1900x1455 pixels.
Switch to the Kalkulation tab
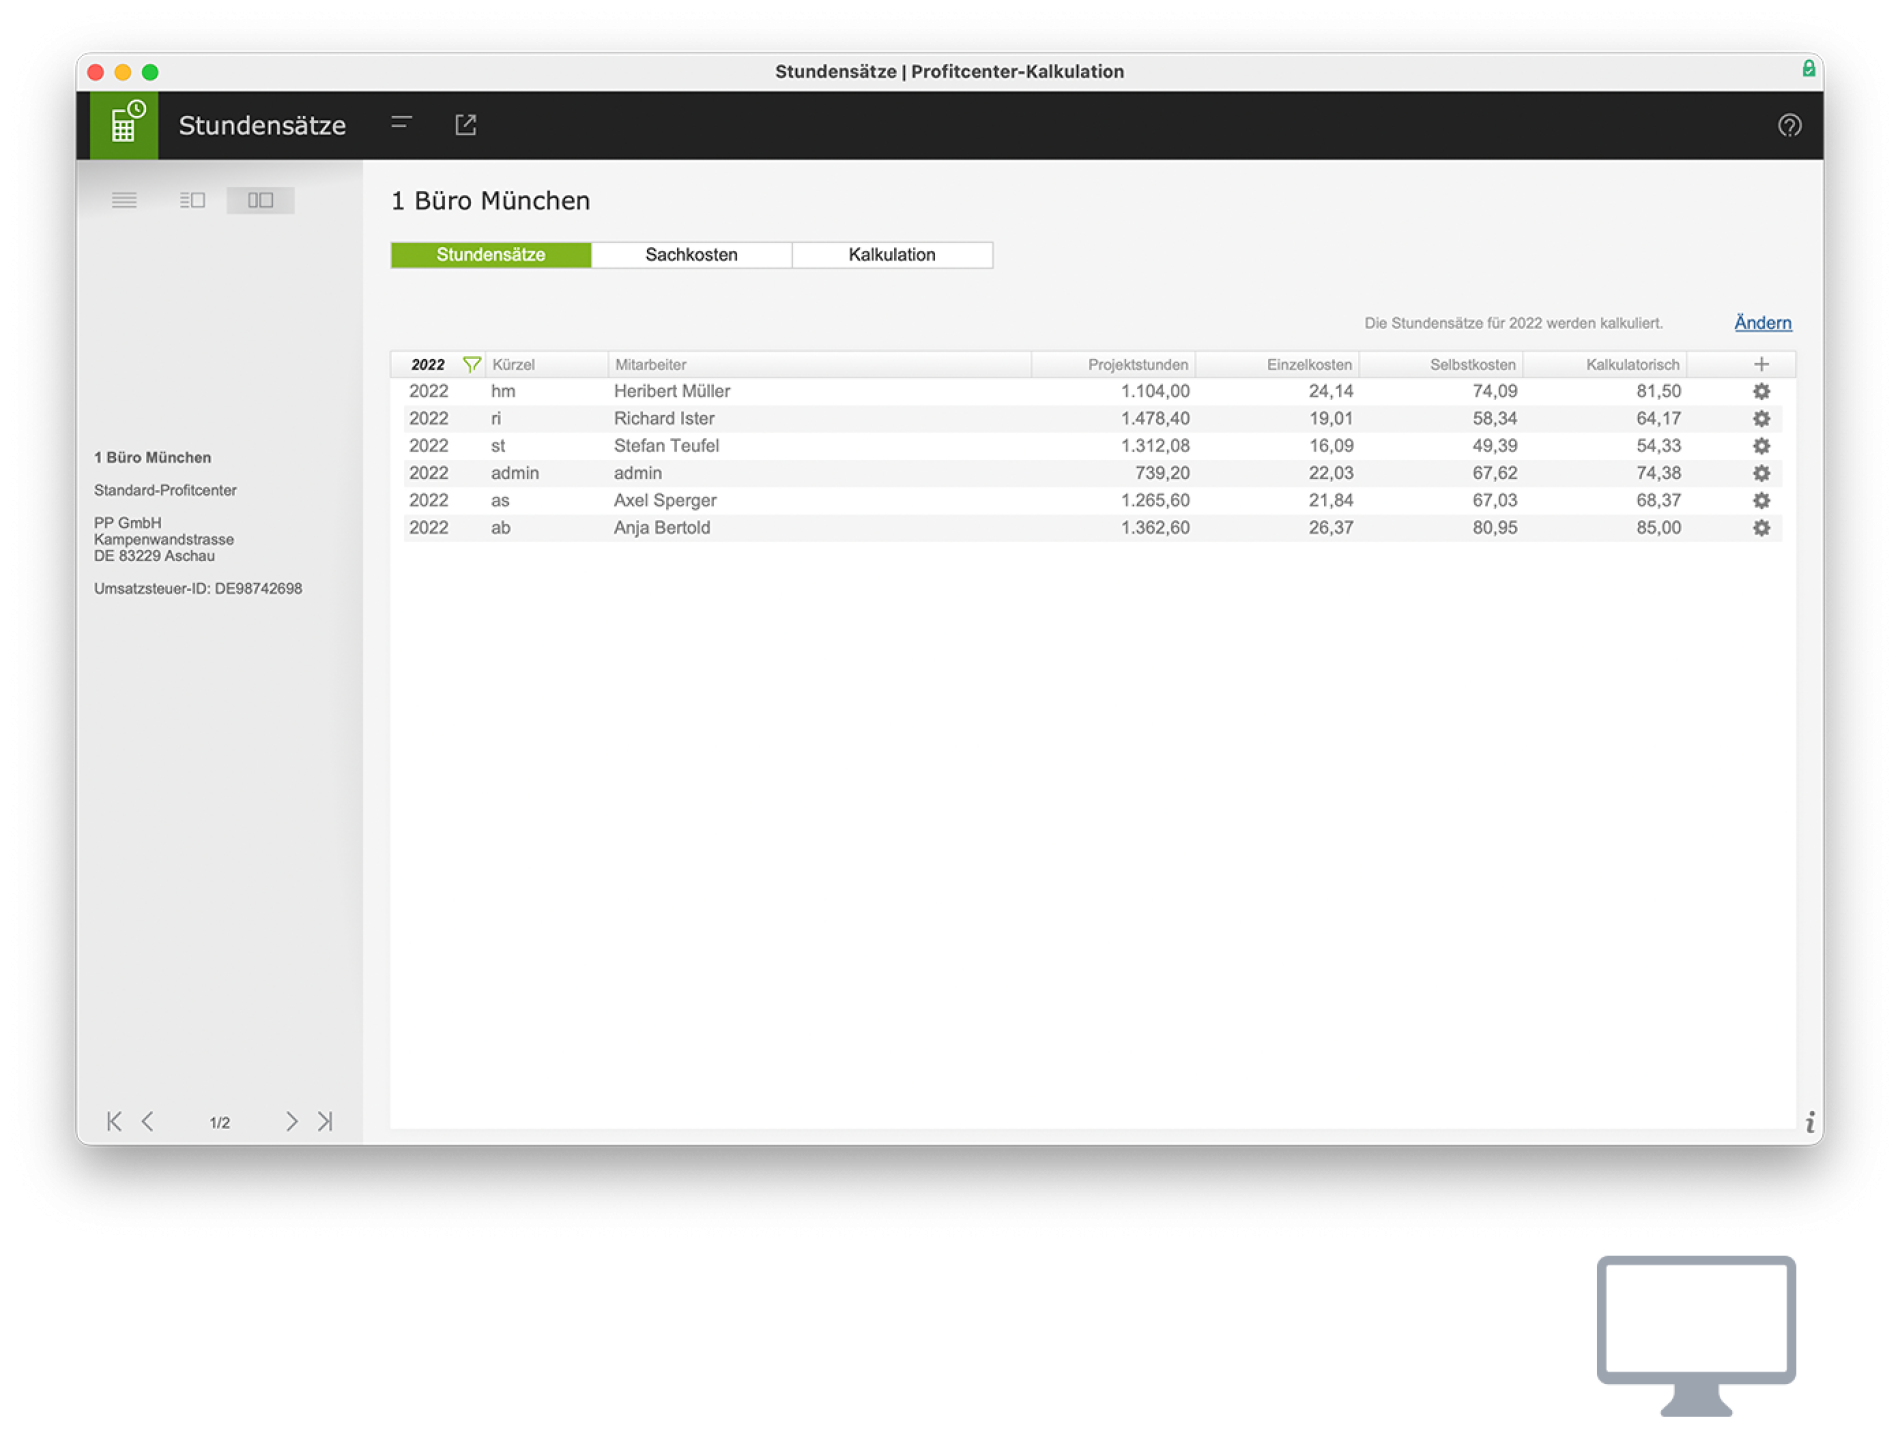tap(892, 255)
